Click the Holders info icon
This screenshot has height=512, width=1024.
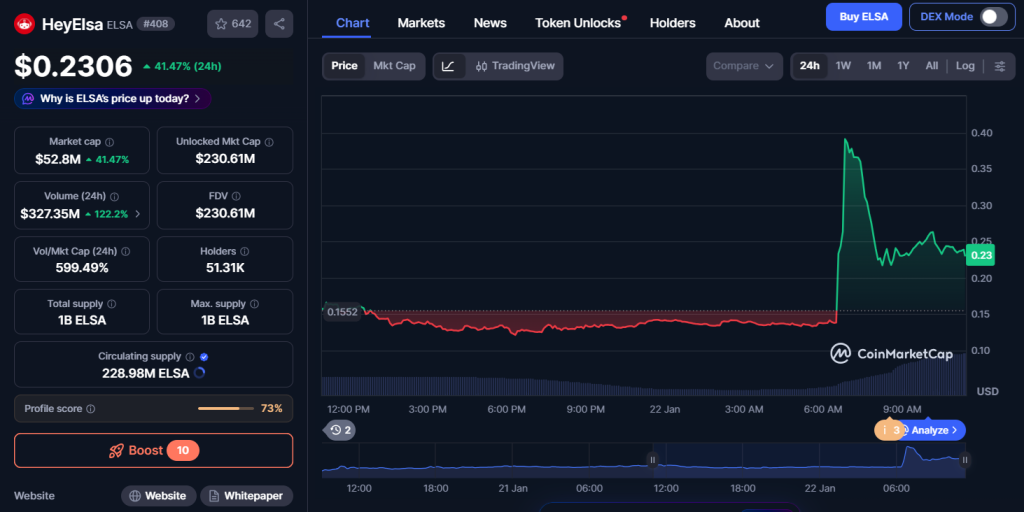click(244, 251)
